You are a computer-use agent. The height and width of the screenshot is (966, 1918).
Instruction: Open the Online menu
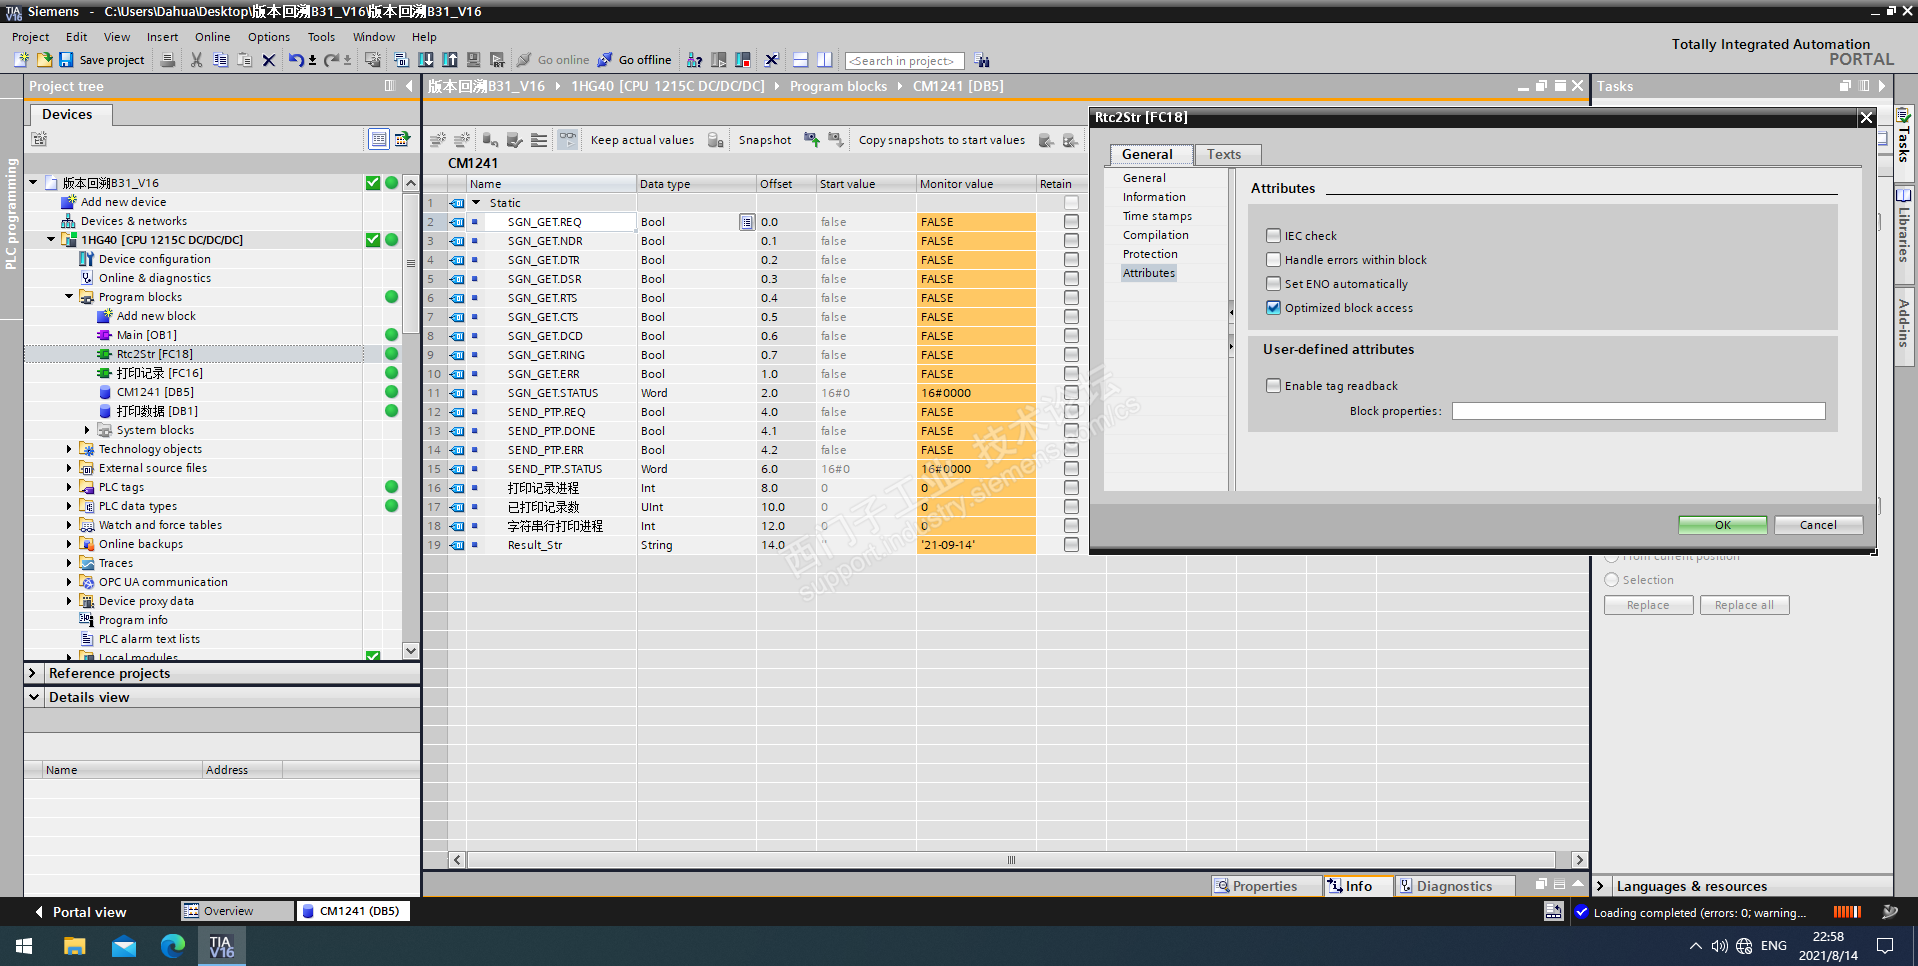coord(212,37)
